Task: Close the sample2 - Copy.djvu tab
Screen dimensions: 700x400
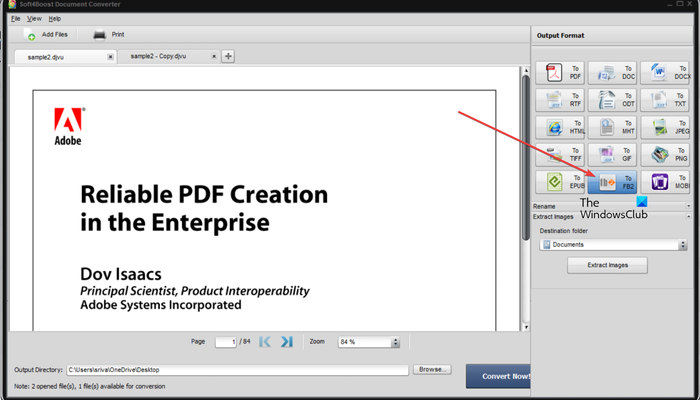Action: 214,57
